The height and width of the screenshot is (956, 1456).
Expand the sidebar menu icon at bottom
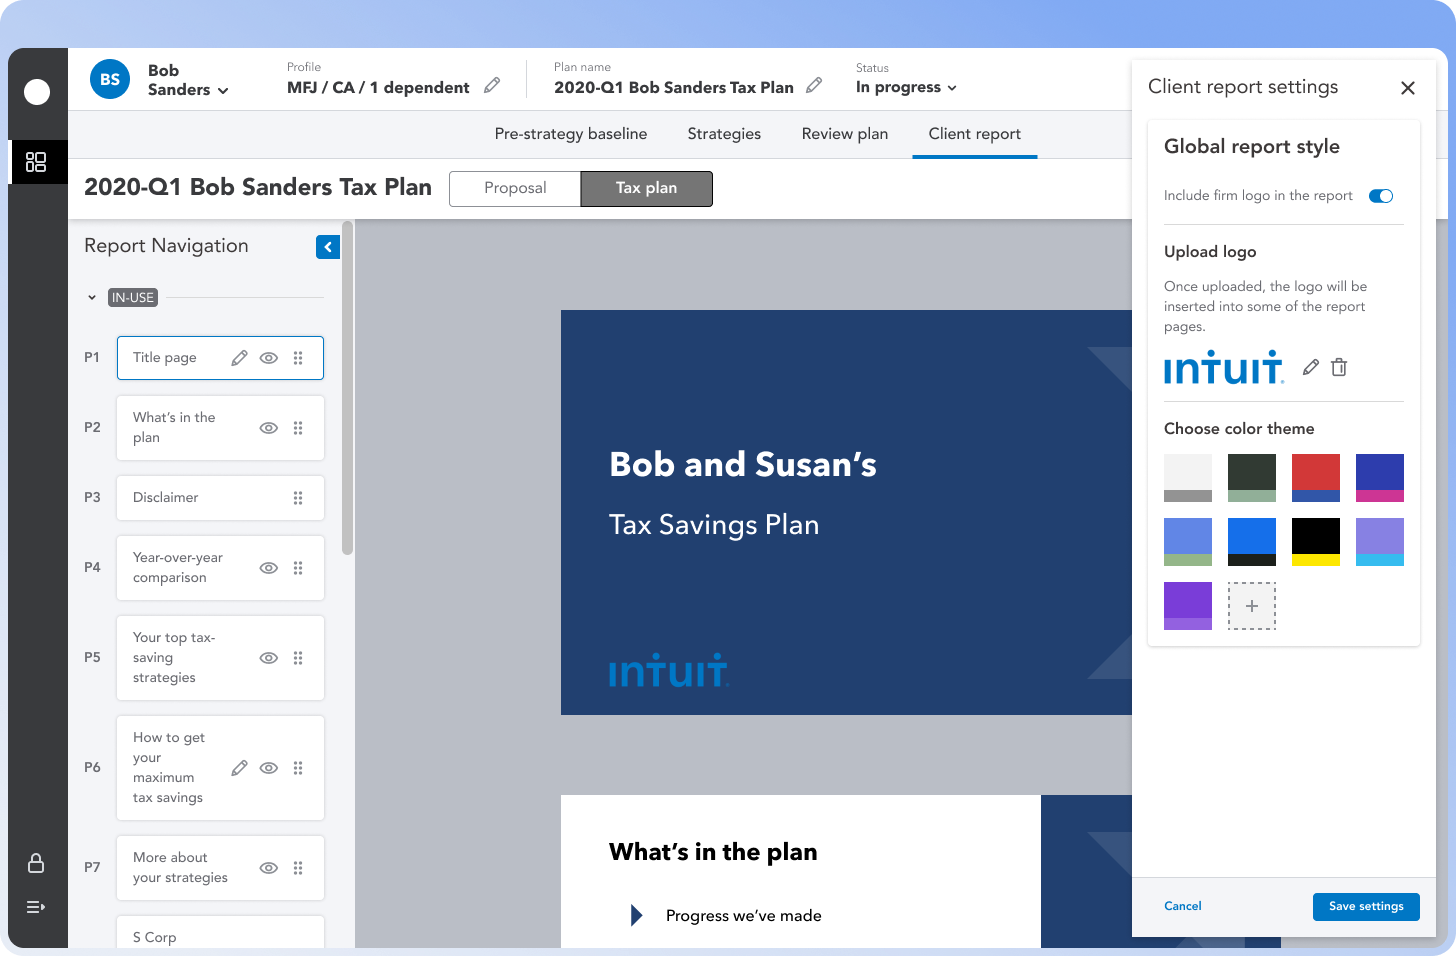pyautogui.click(x=36, y=907)
